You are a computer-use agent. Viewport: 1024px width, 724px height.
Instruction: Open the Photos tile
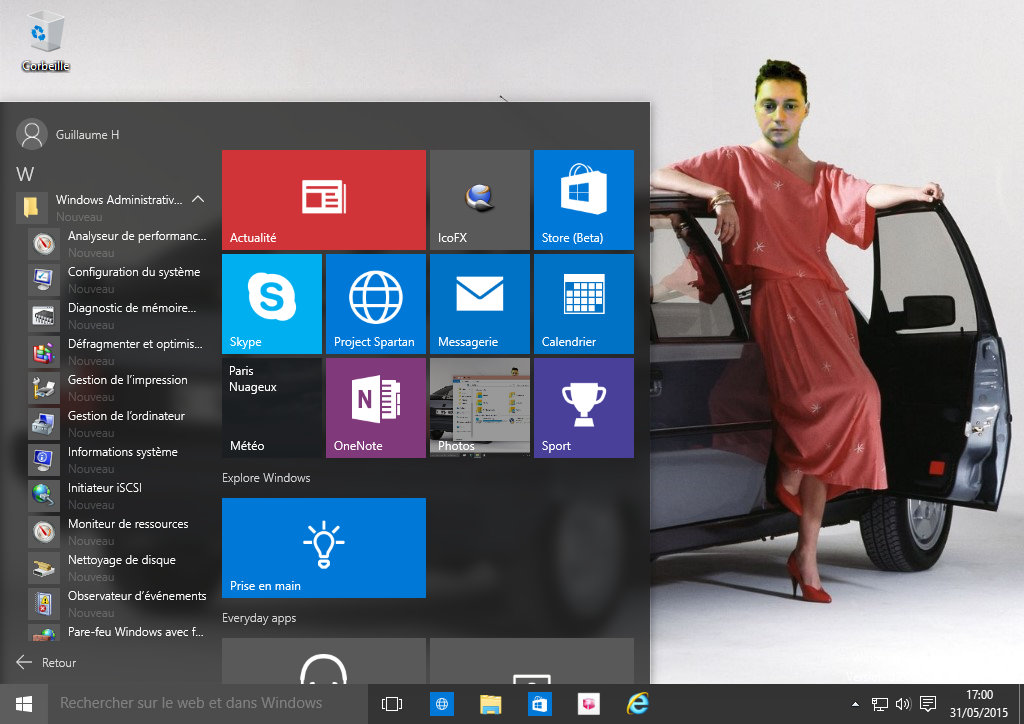point(479,407)
